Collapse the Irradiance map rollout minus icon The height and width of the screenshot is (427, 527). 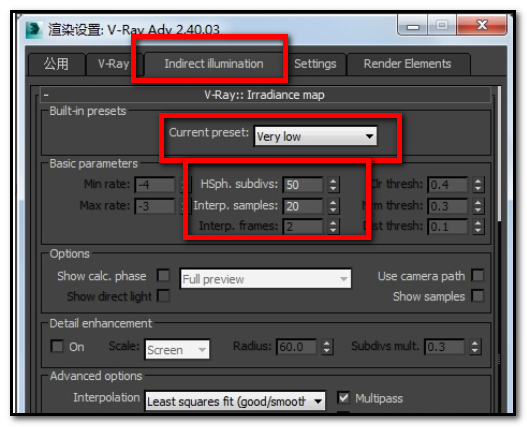coord(46,95)
